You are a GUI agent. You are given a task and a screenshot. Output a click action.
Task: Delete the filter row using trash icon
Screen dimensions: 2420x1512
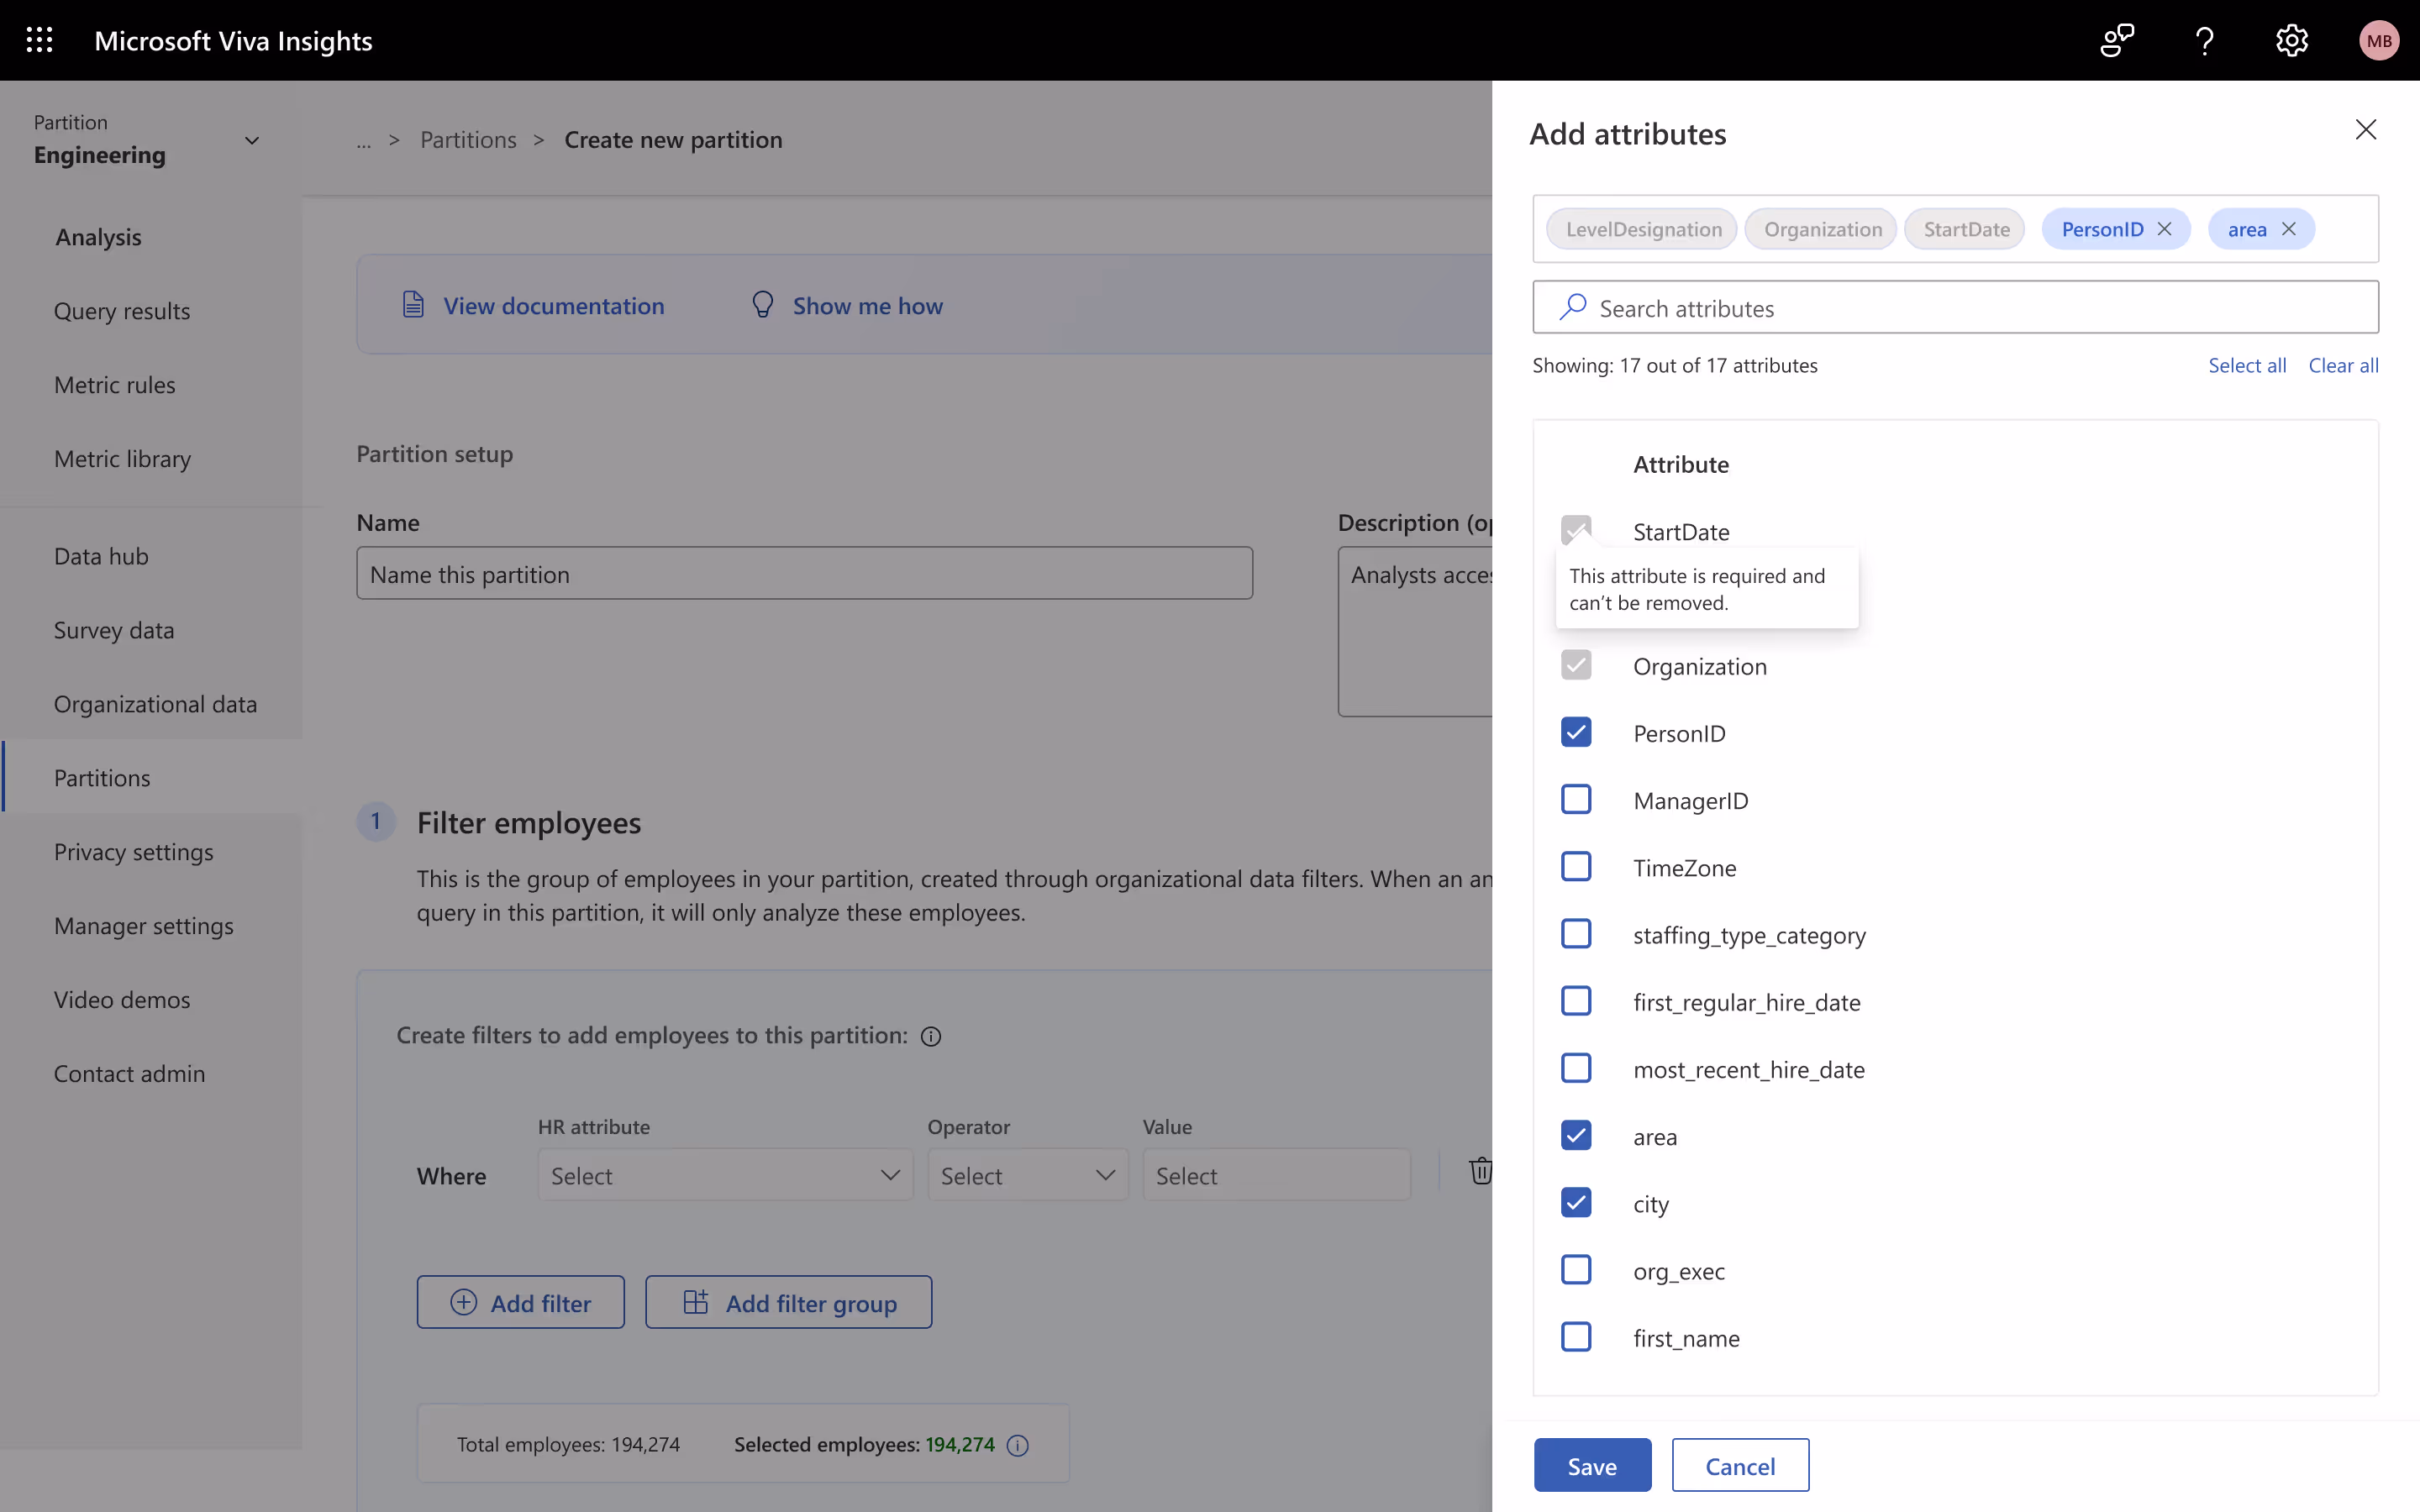1480,1171
